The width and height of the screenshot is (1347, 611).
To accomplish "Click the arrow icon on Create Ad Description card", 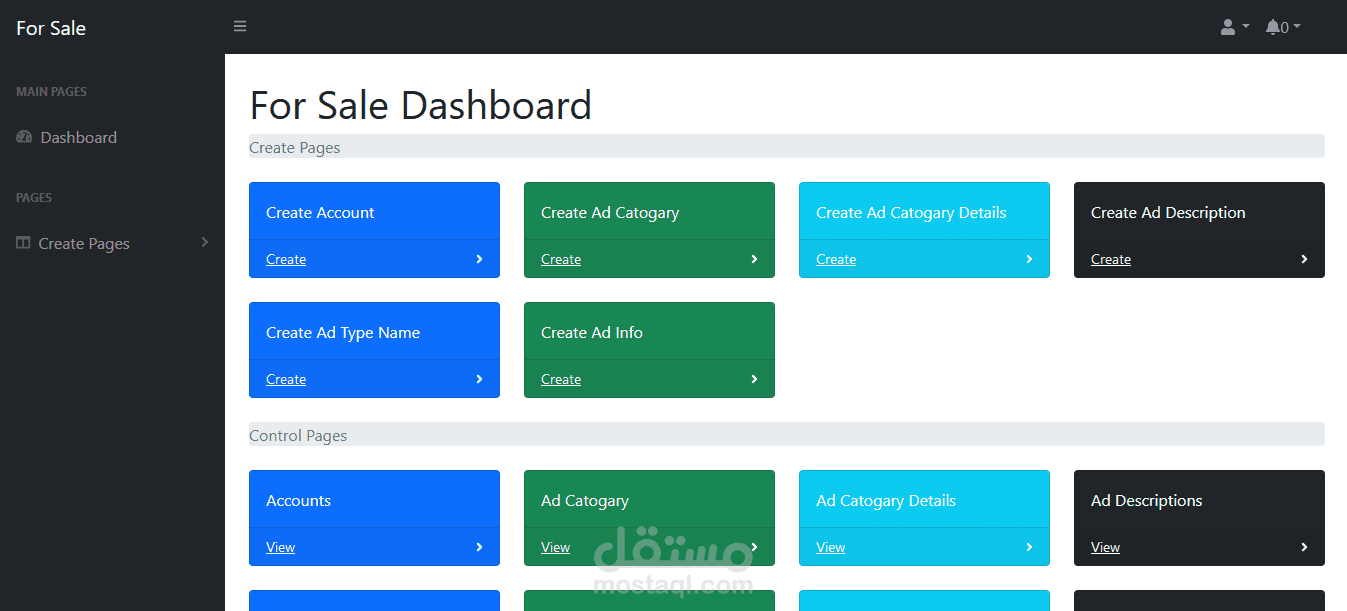I will 1305,258.
